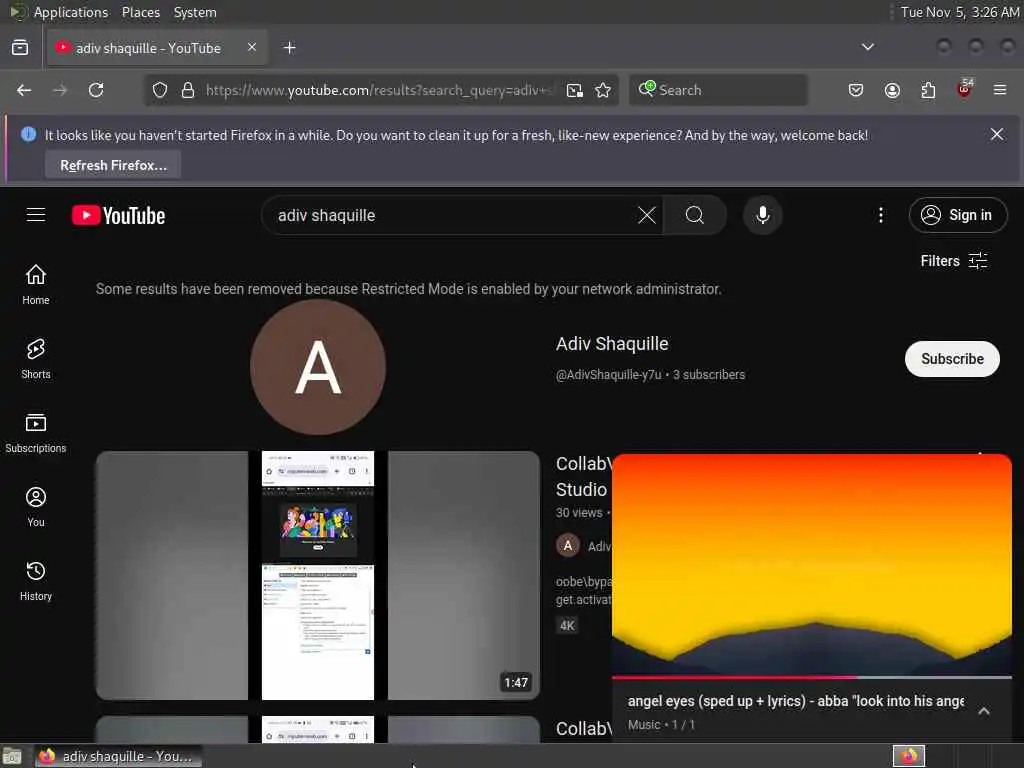Dismiss the Firefox refresh notification
This screenshot has height=768, width=1024.
(x=997, y=134)
